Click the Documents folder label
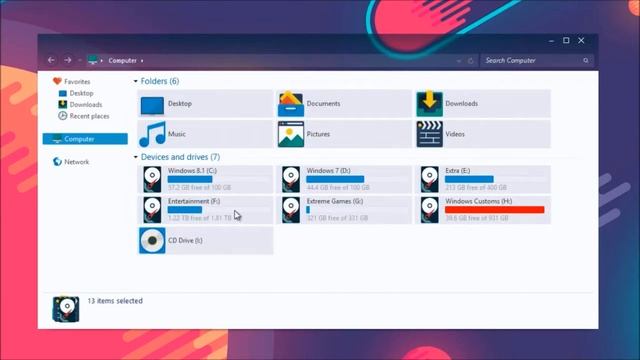Viewport: 640px width, 360px height. click(323, 104)
